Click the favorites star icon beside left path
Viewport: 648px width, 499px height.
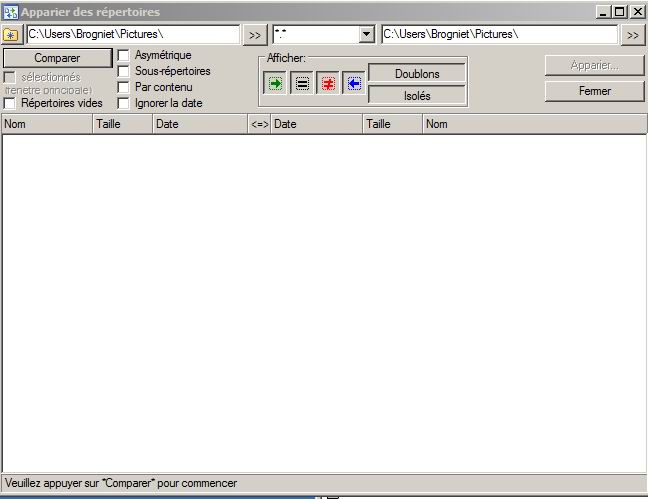tap(12, 35)
